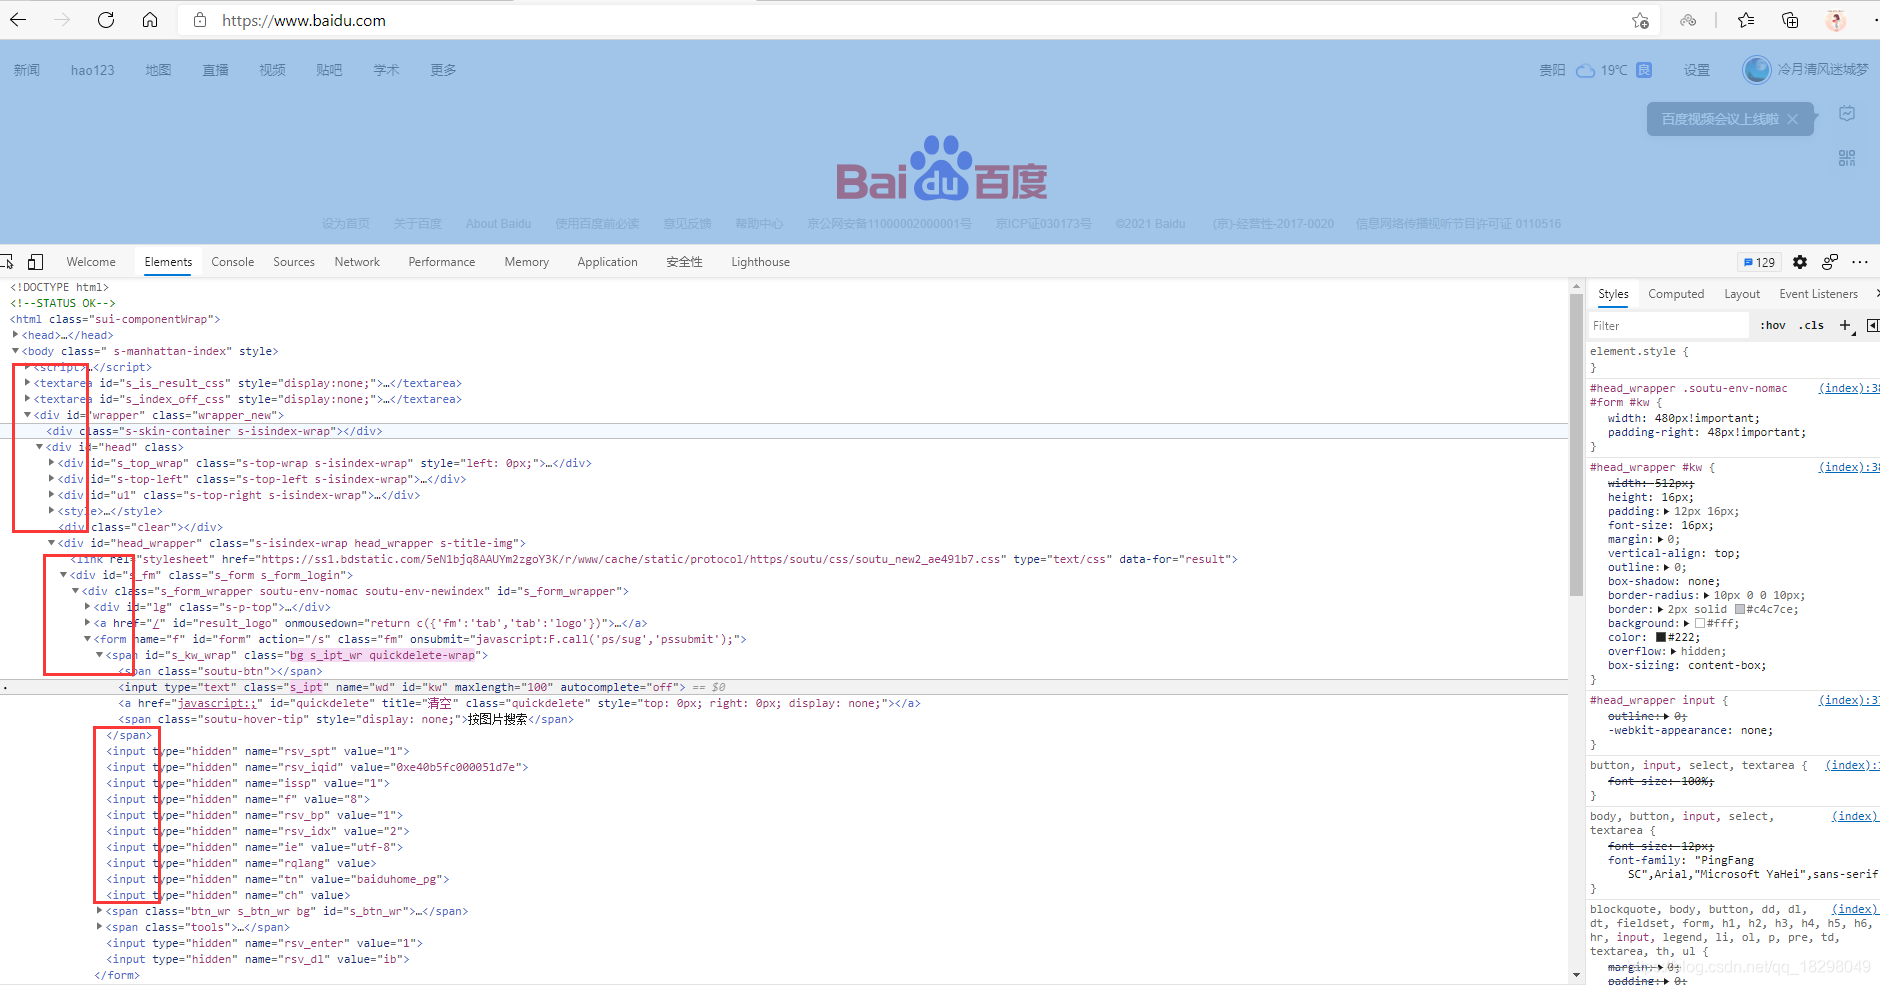The height and width of the screenshot is (985, 1880).
Task: Open the 129 issues counter
Action: click(1759, 262)
